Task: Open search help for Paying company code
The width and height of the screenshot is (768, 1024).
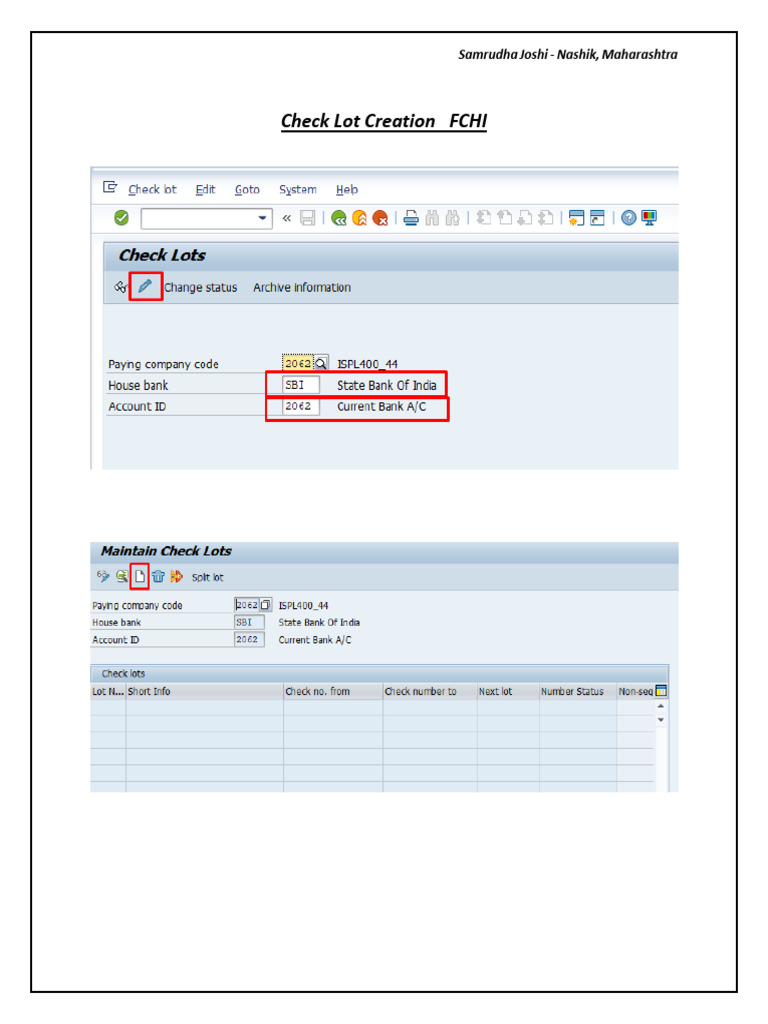Action: 321,363
